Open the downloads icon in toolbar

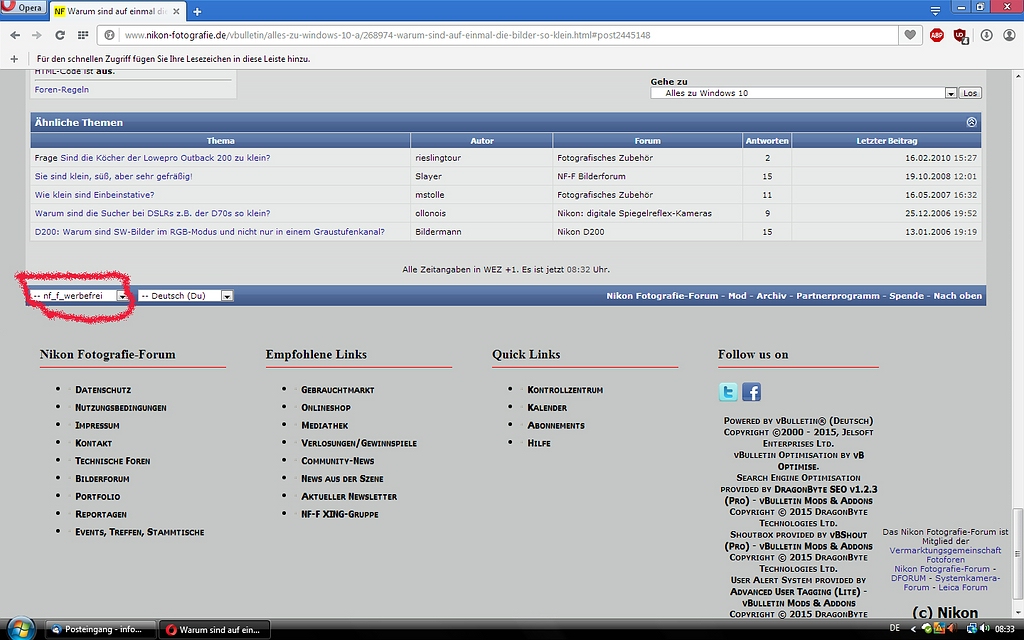coord(986,35)
